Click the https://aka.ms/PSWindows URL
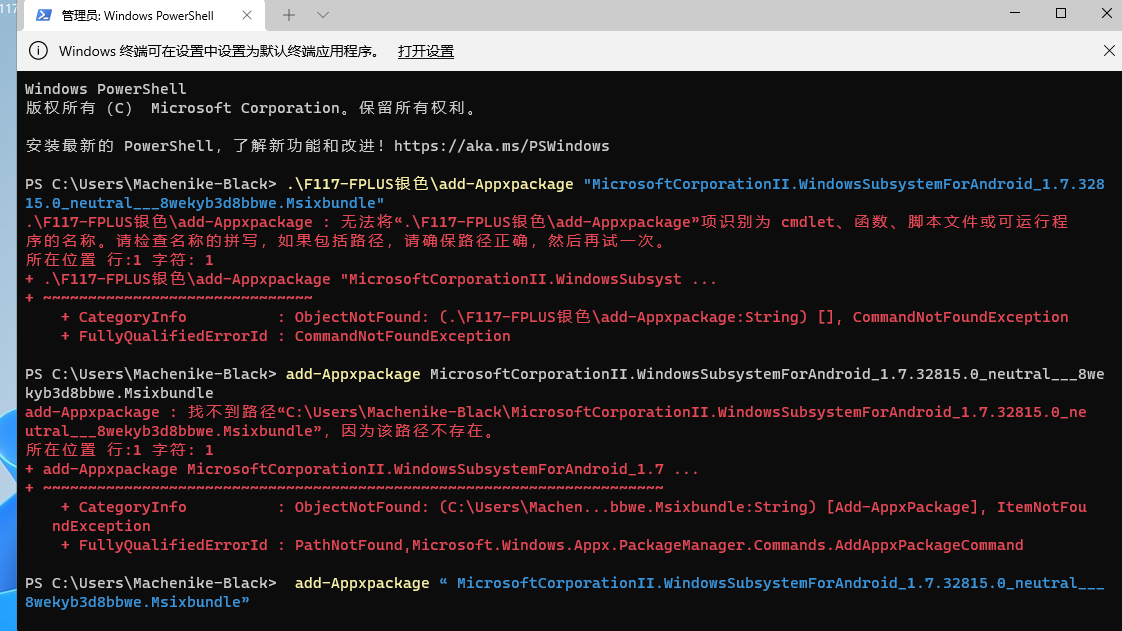1122x631 pixels. [x=502, y=146]
